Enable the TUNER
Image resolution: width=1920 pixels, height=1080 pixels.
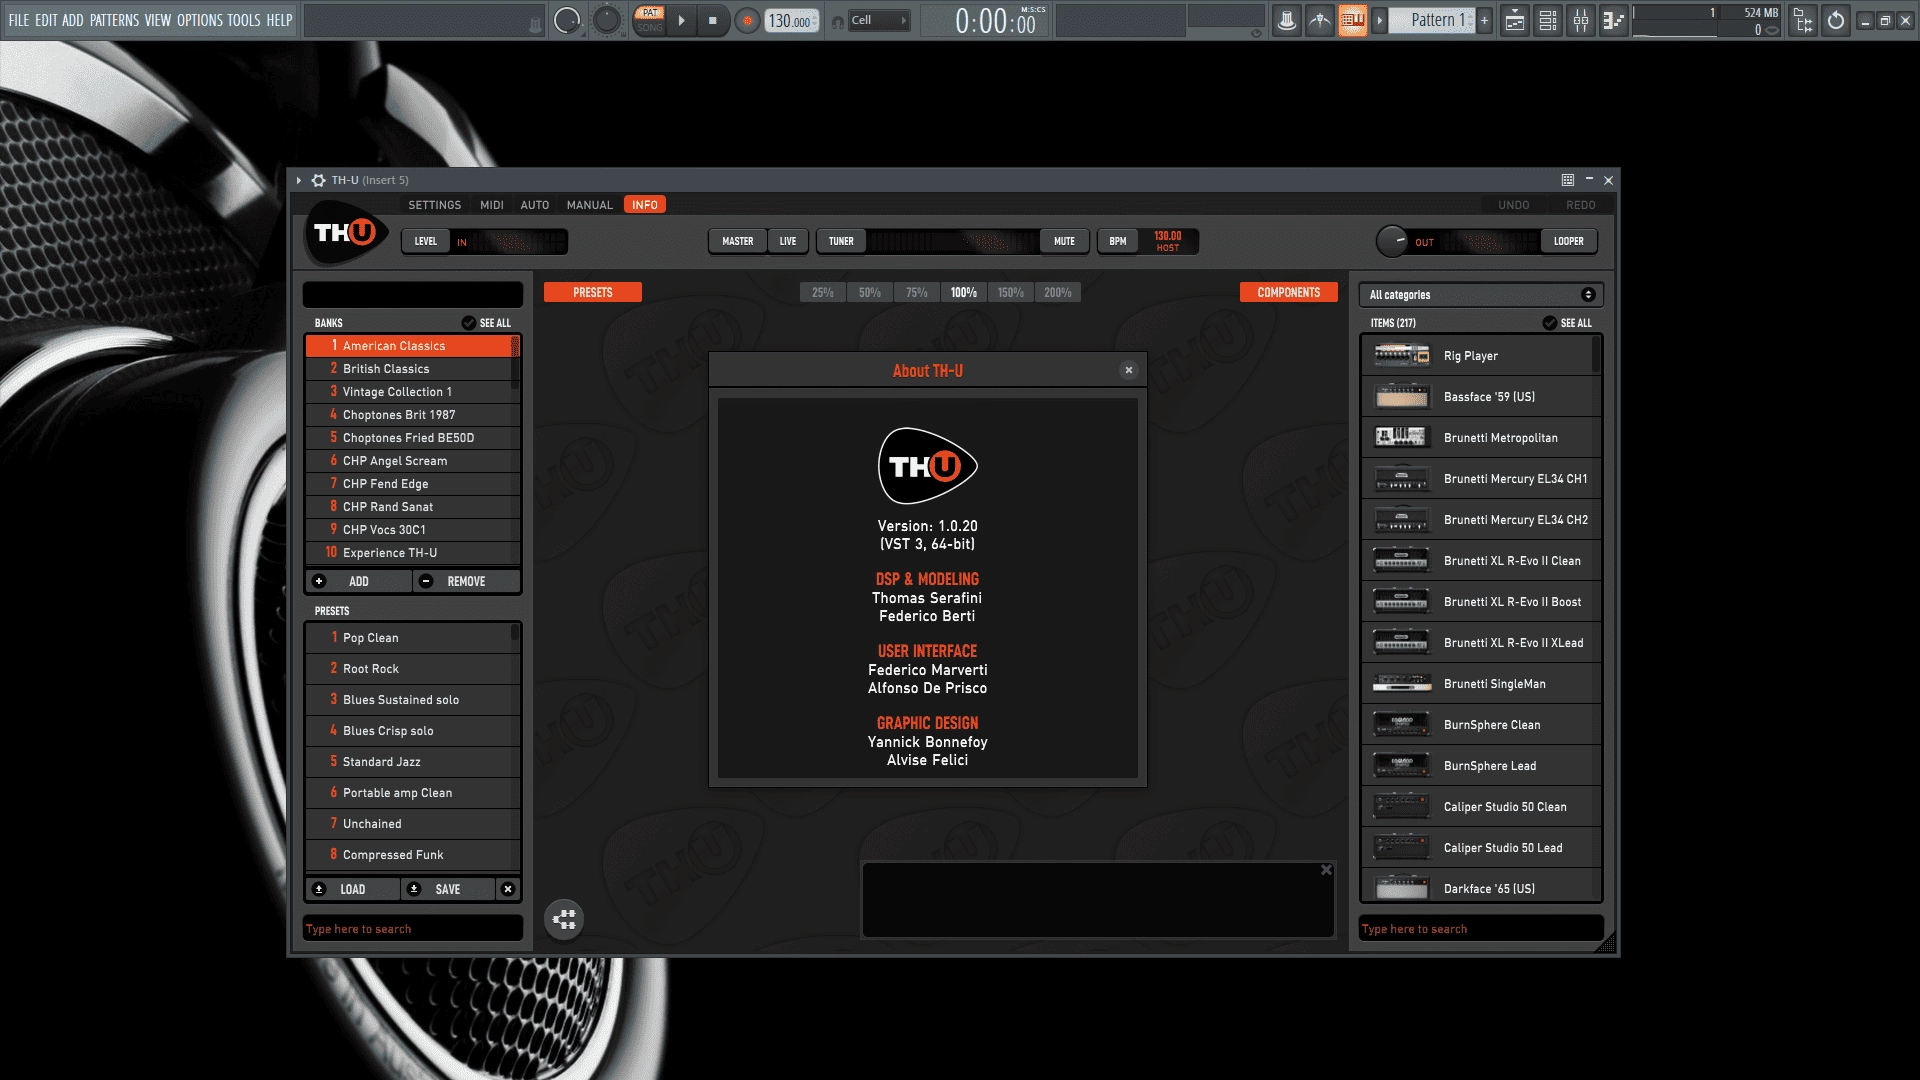point(841,241)
